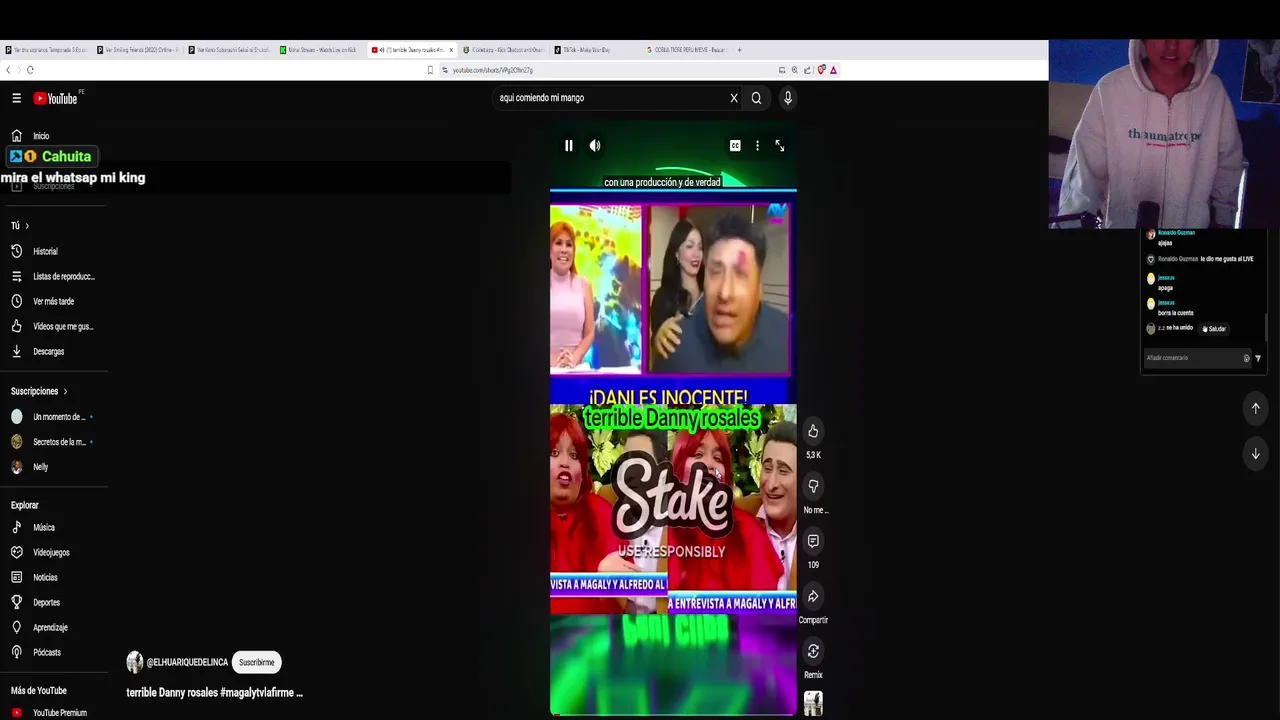The image size is (1280, 720).
Task: Clear the search text with the X
Action: point(734,98)
